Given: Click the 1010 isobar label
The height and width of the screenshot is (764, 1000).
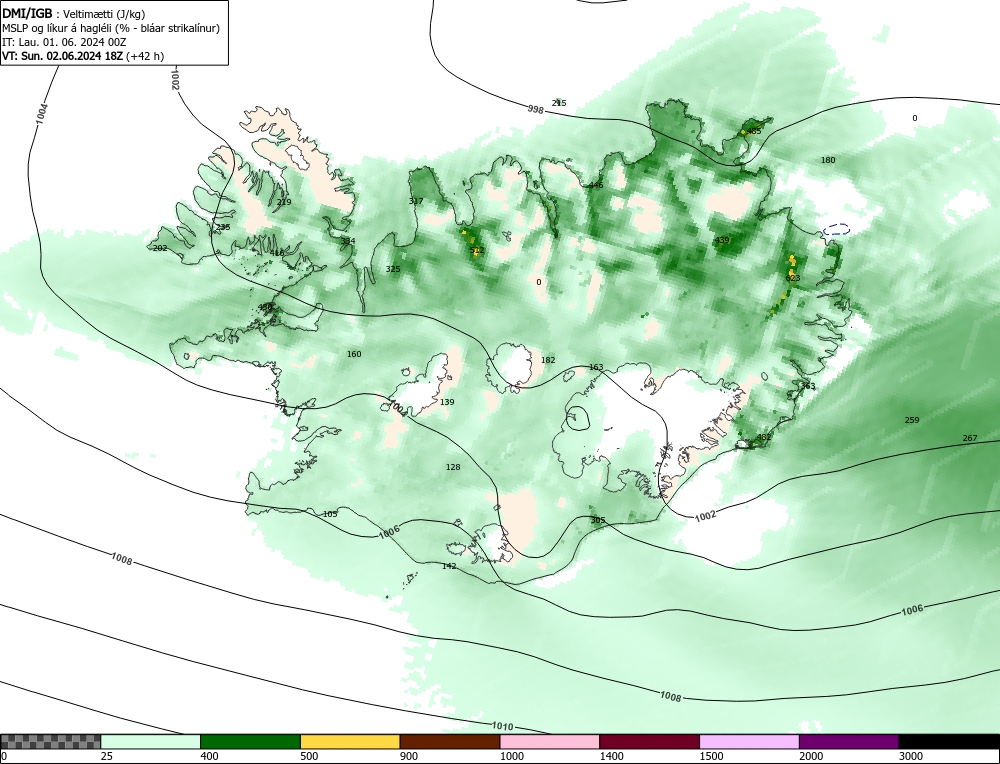Looking at the screenshot, I should (503, 726).
